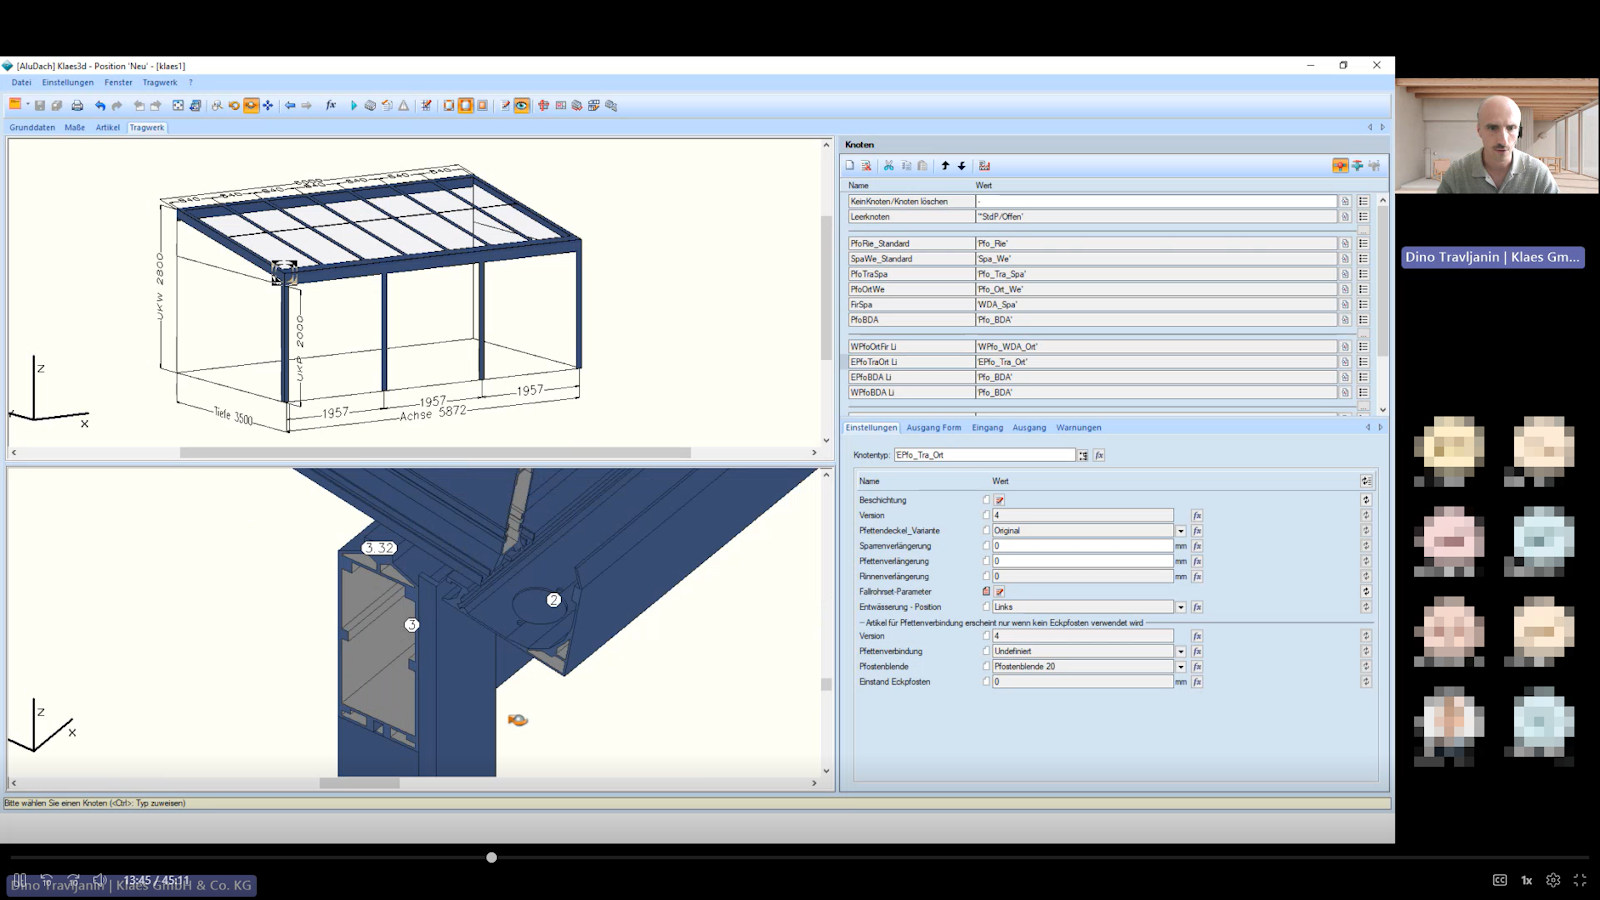
Task: Select the blue pan move arrows tool
Action: click(x=268, y=105)
